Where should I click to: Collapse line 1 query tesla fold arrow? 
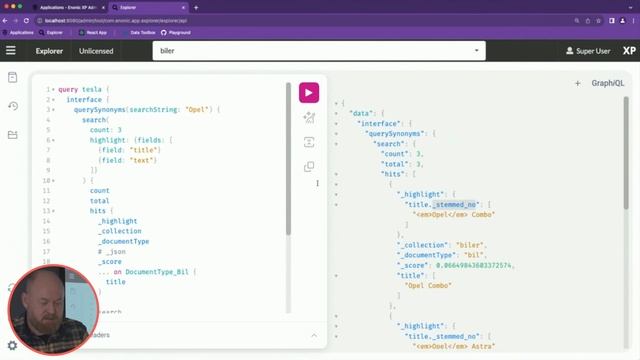(x=53, y=89)
